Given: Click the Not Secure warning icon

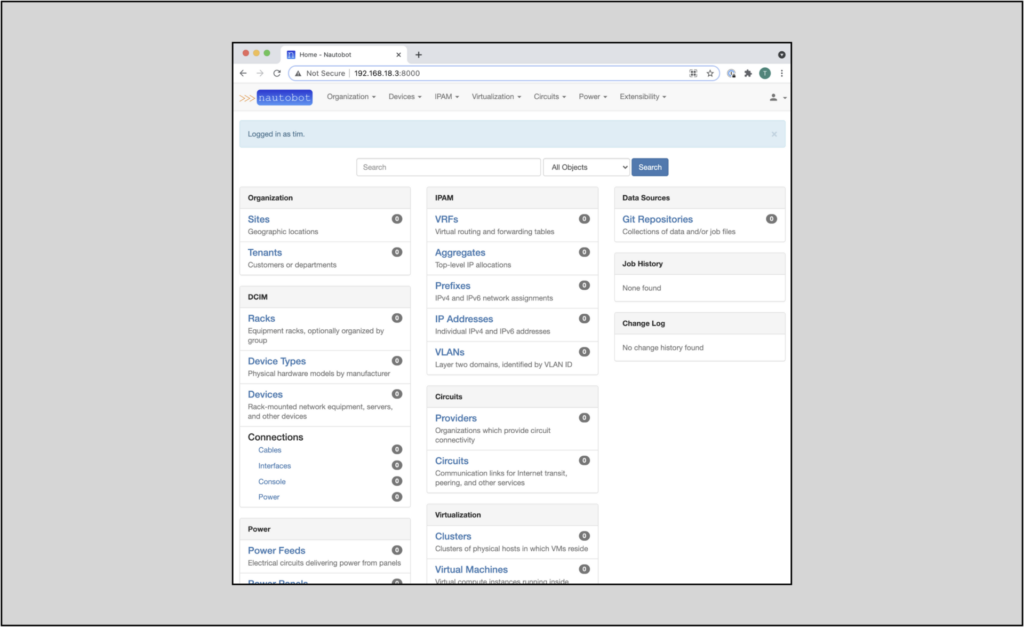Looking at the screenshot, I should (298, 73).
